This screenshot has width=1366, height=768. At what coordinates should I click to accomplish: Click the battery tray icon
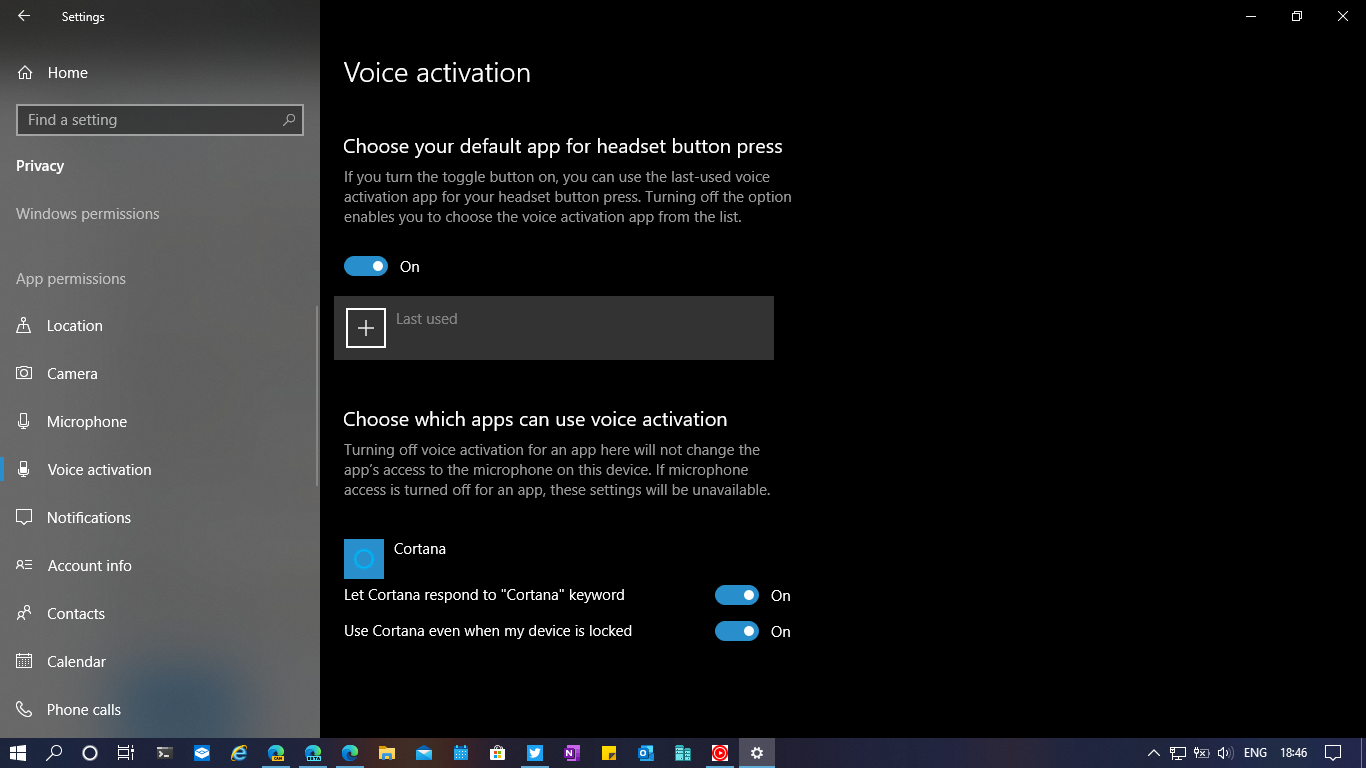1202,753
